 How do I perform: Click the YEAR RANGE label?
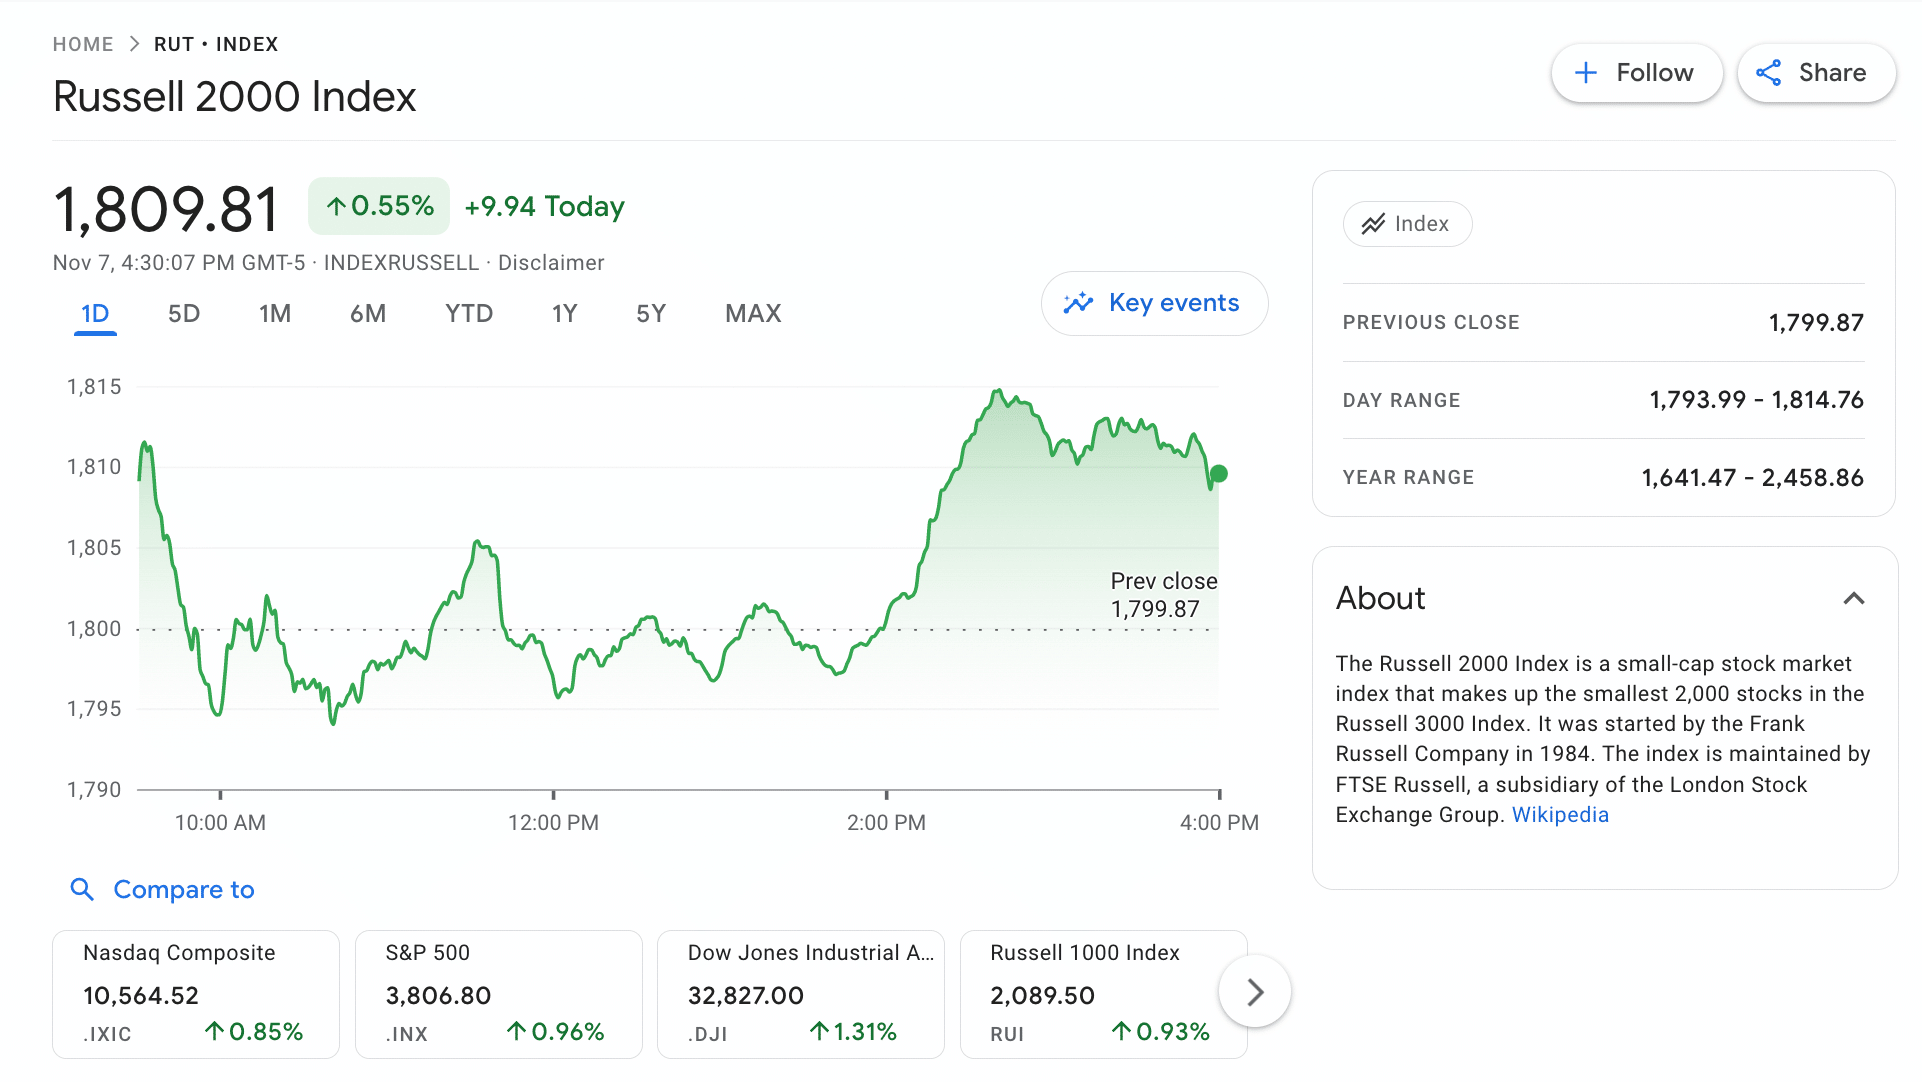coord(1408,478)
